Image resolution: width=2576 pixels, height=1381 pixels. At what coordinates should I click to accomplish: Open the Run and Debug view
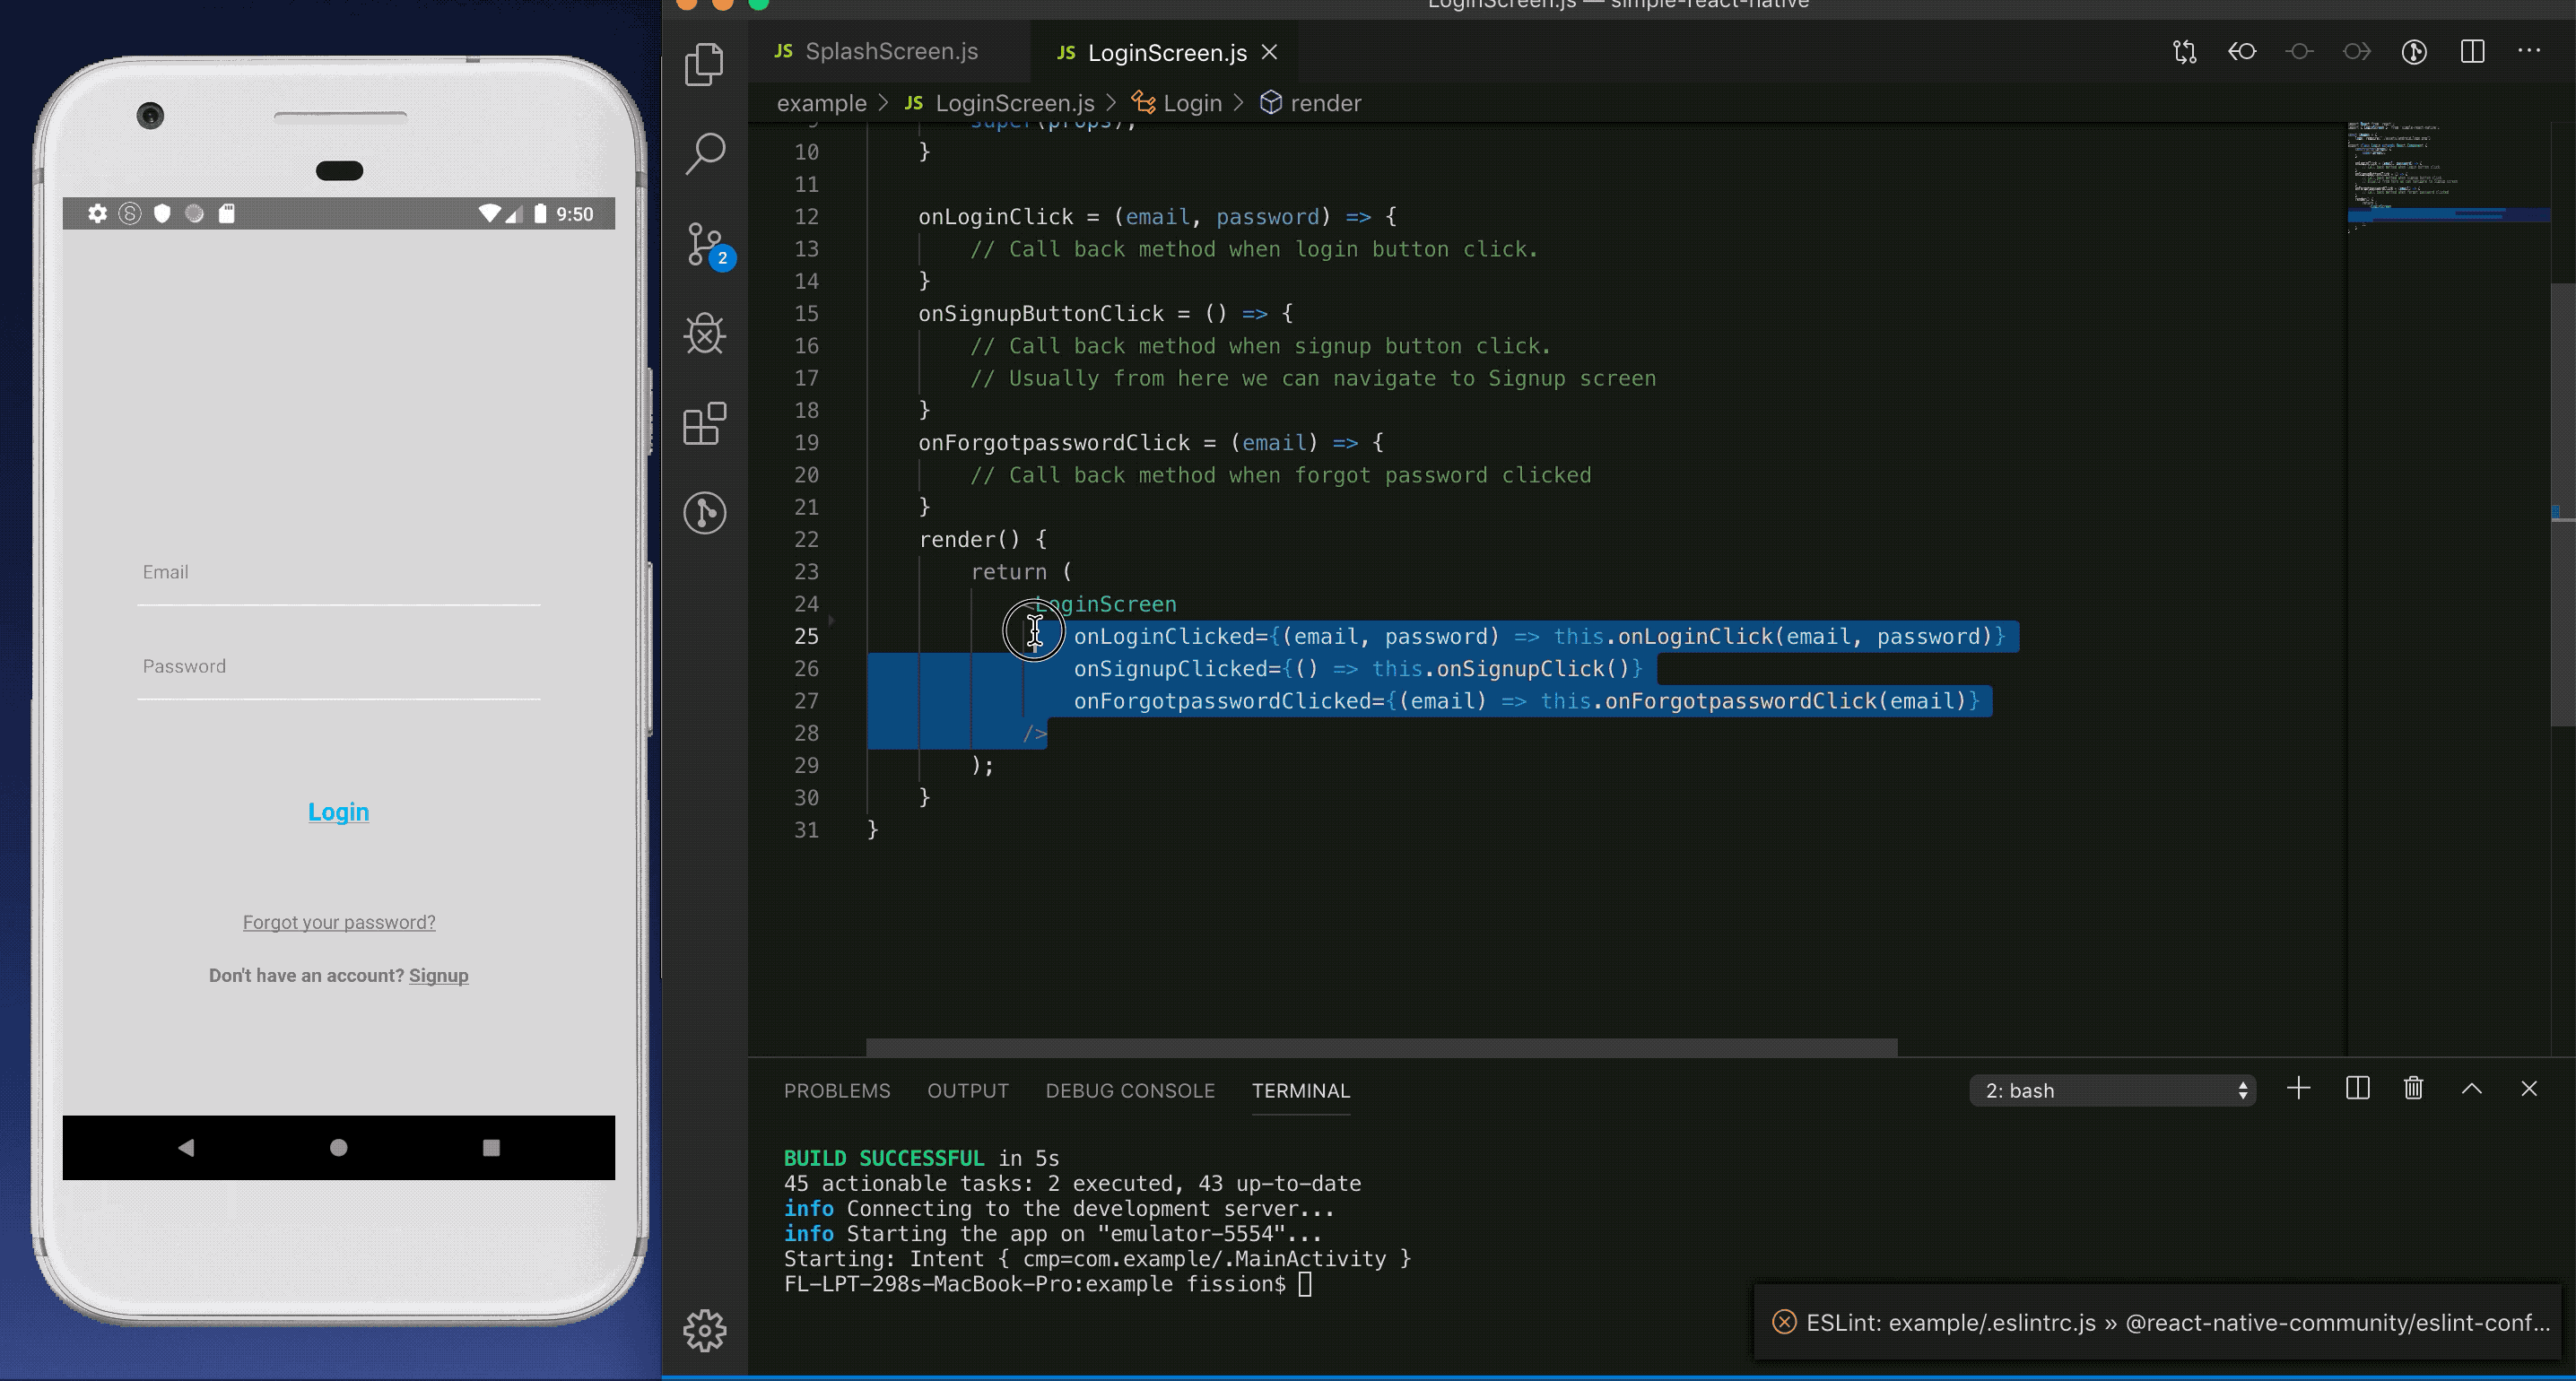point(705,334)
